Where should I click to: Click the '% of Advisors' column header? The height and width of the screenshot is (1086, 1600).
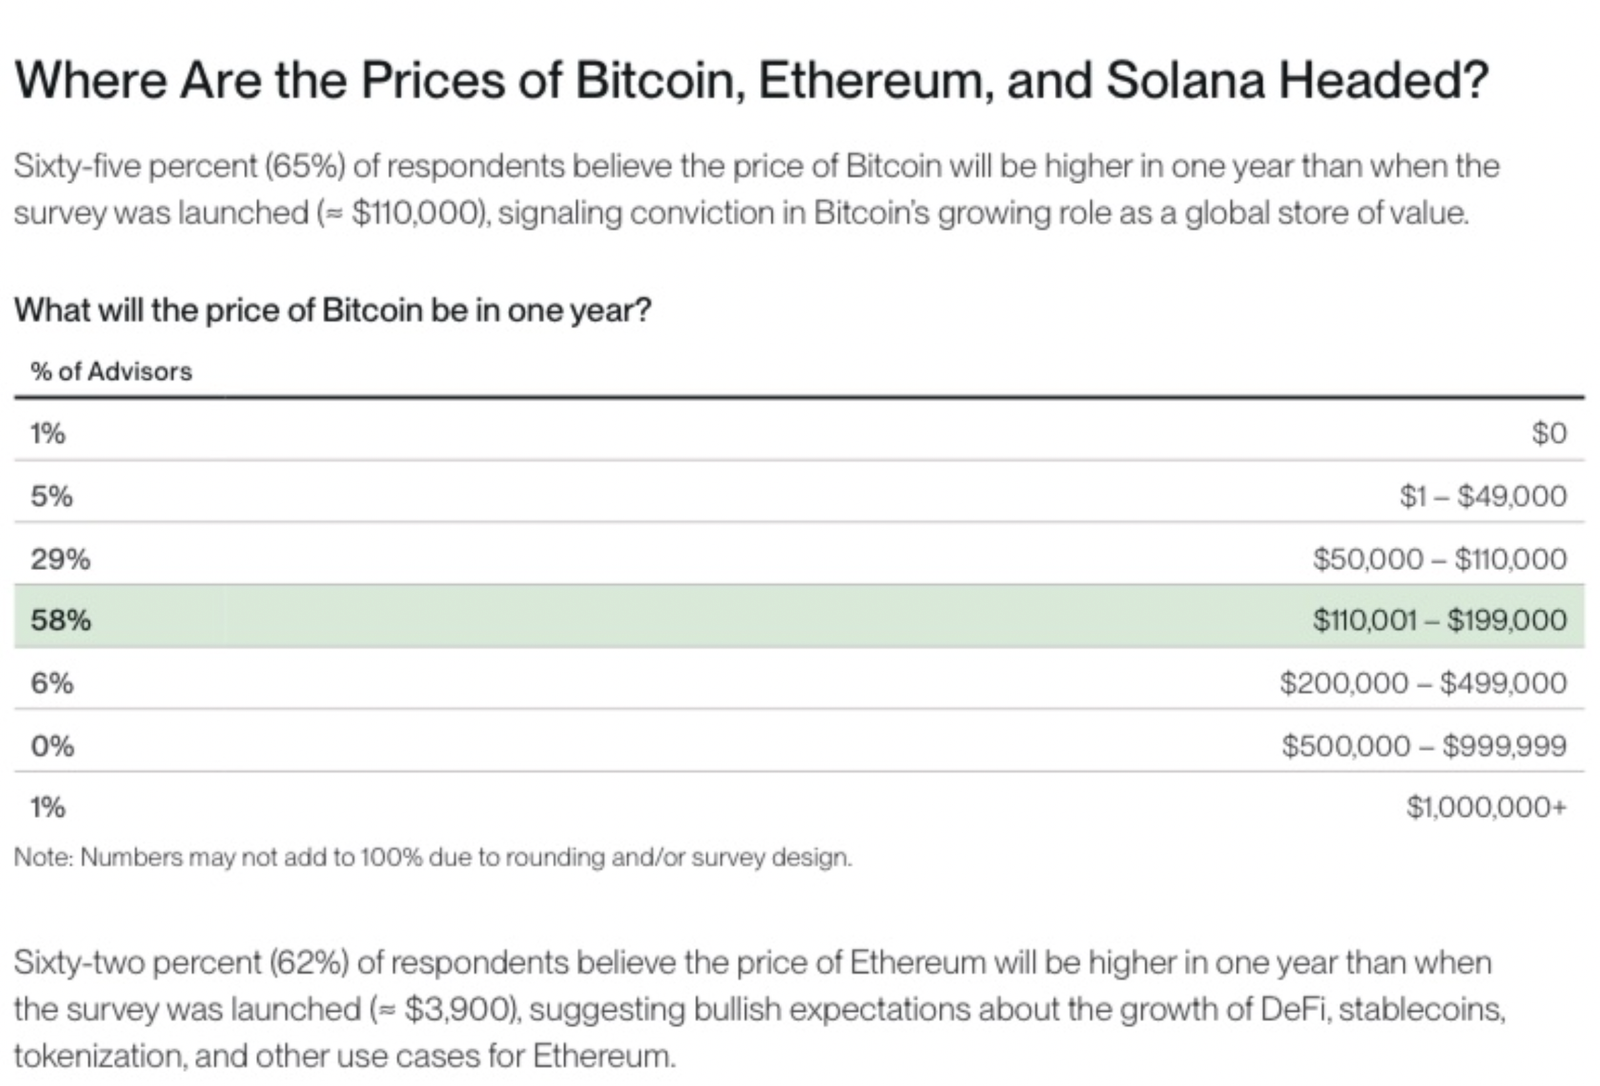pyautogui.click(x=111, y=371)
